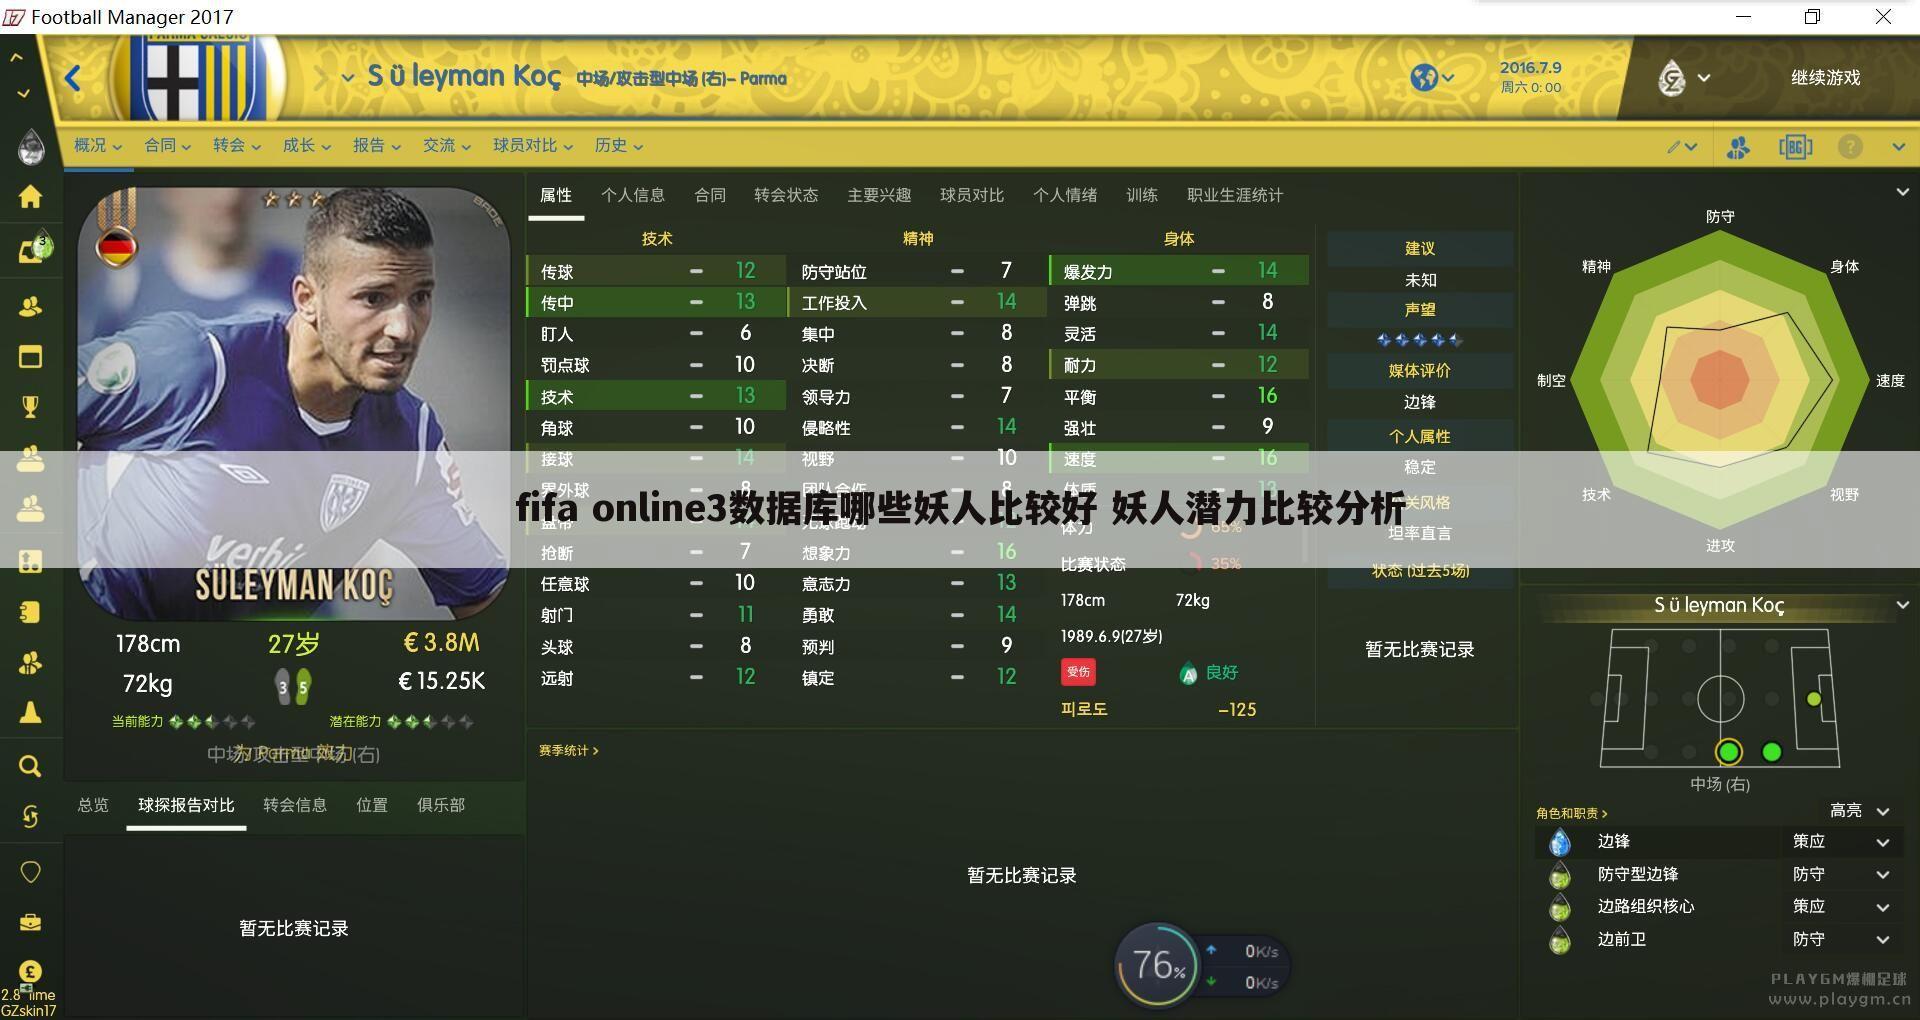Open the 高亮 highlight dropdown

coord(1860,811)
